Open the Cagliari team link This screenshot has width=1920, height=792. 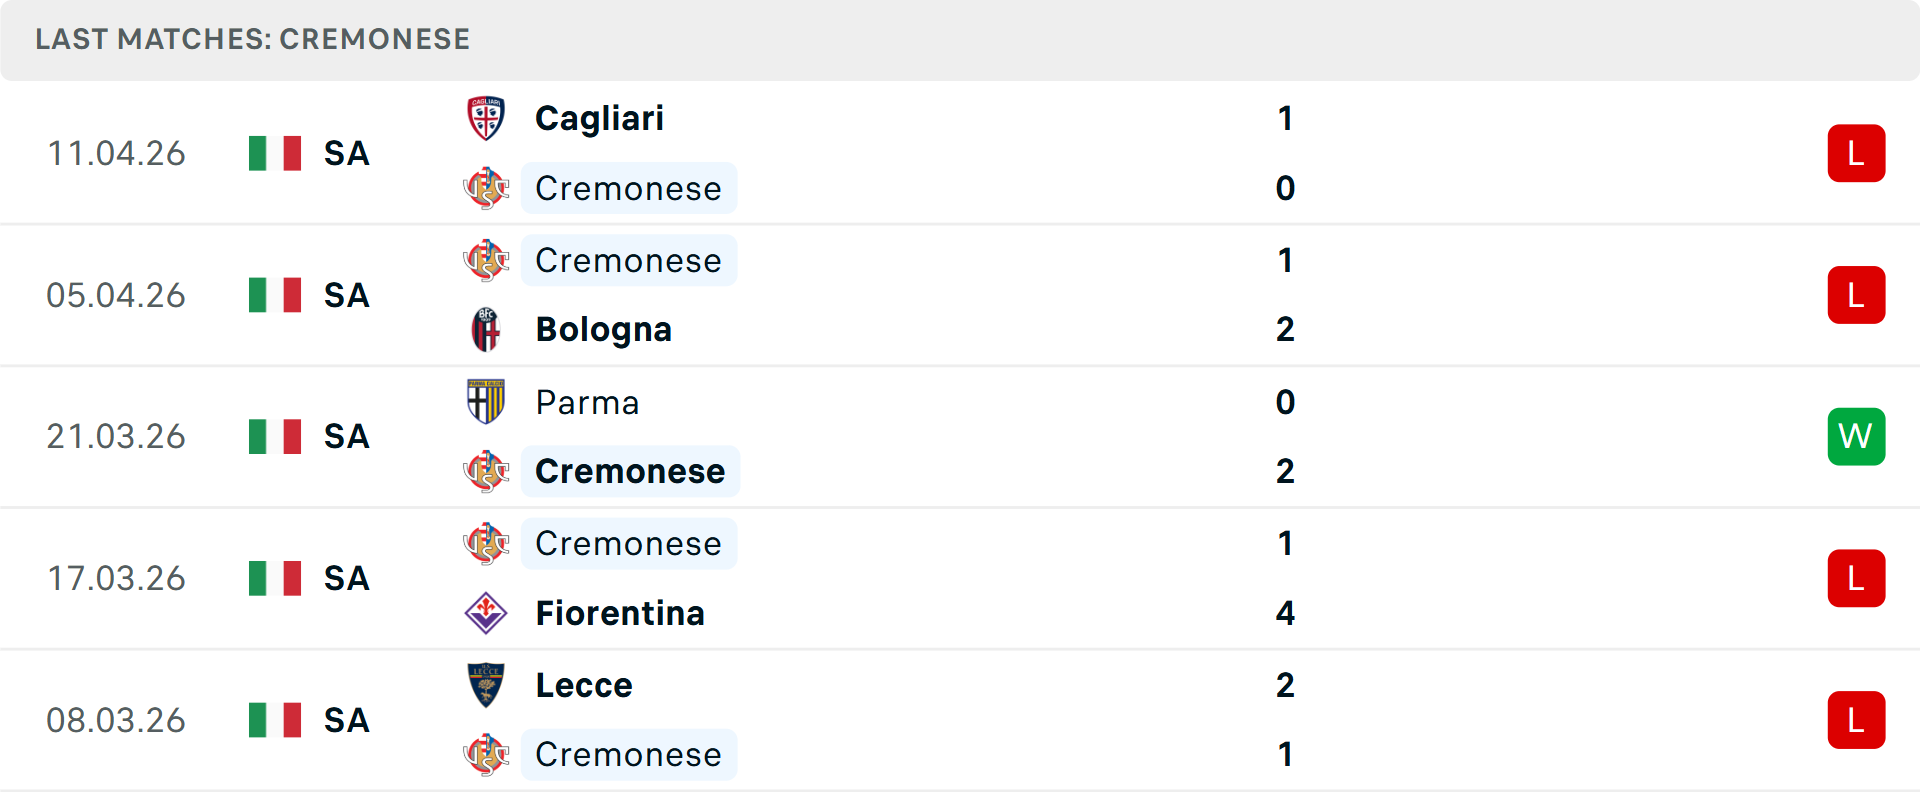(x=599, y=119)
